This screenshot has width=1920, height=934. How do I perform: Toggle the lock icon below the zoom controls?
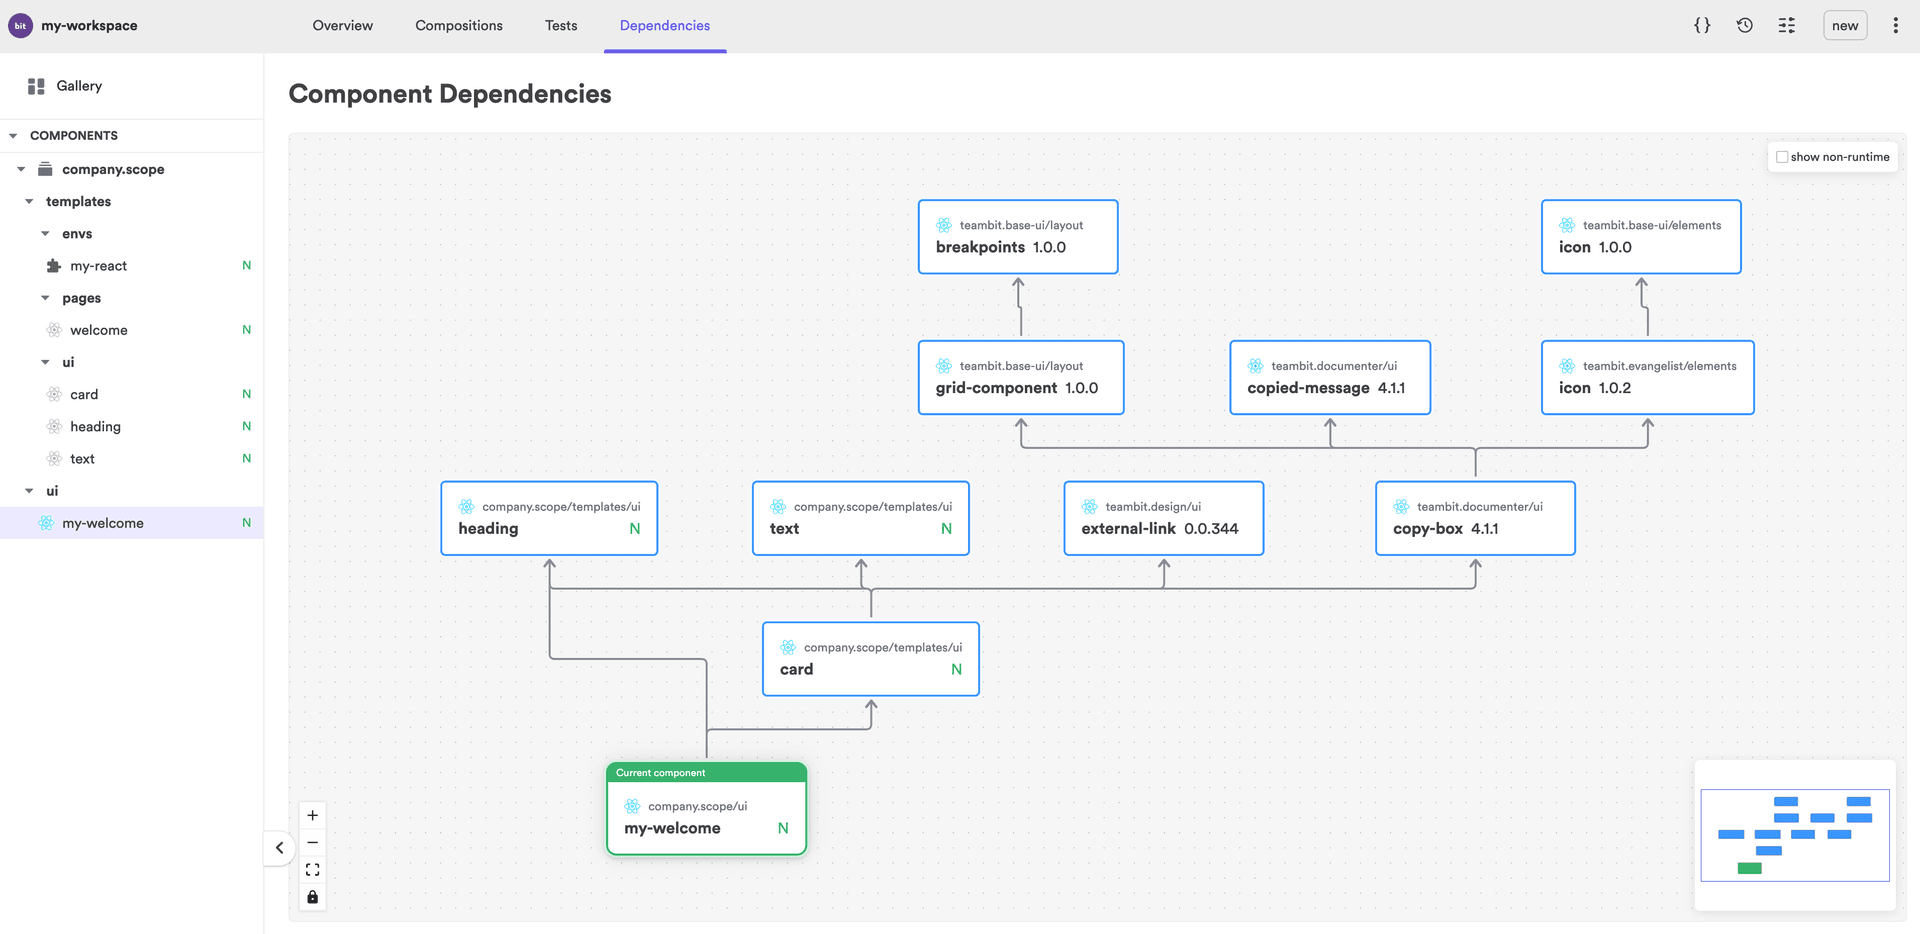point(312,896)
